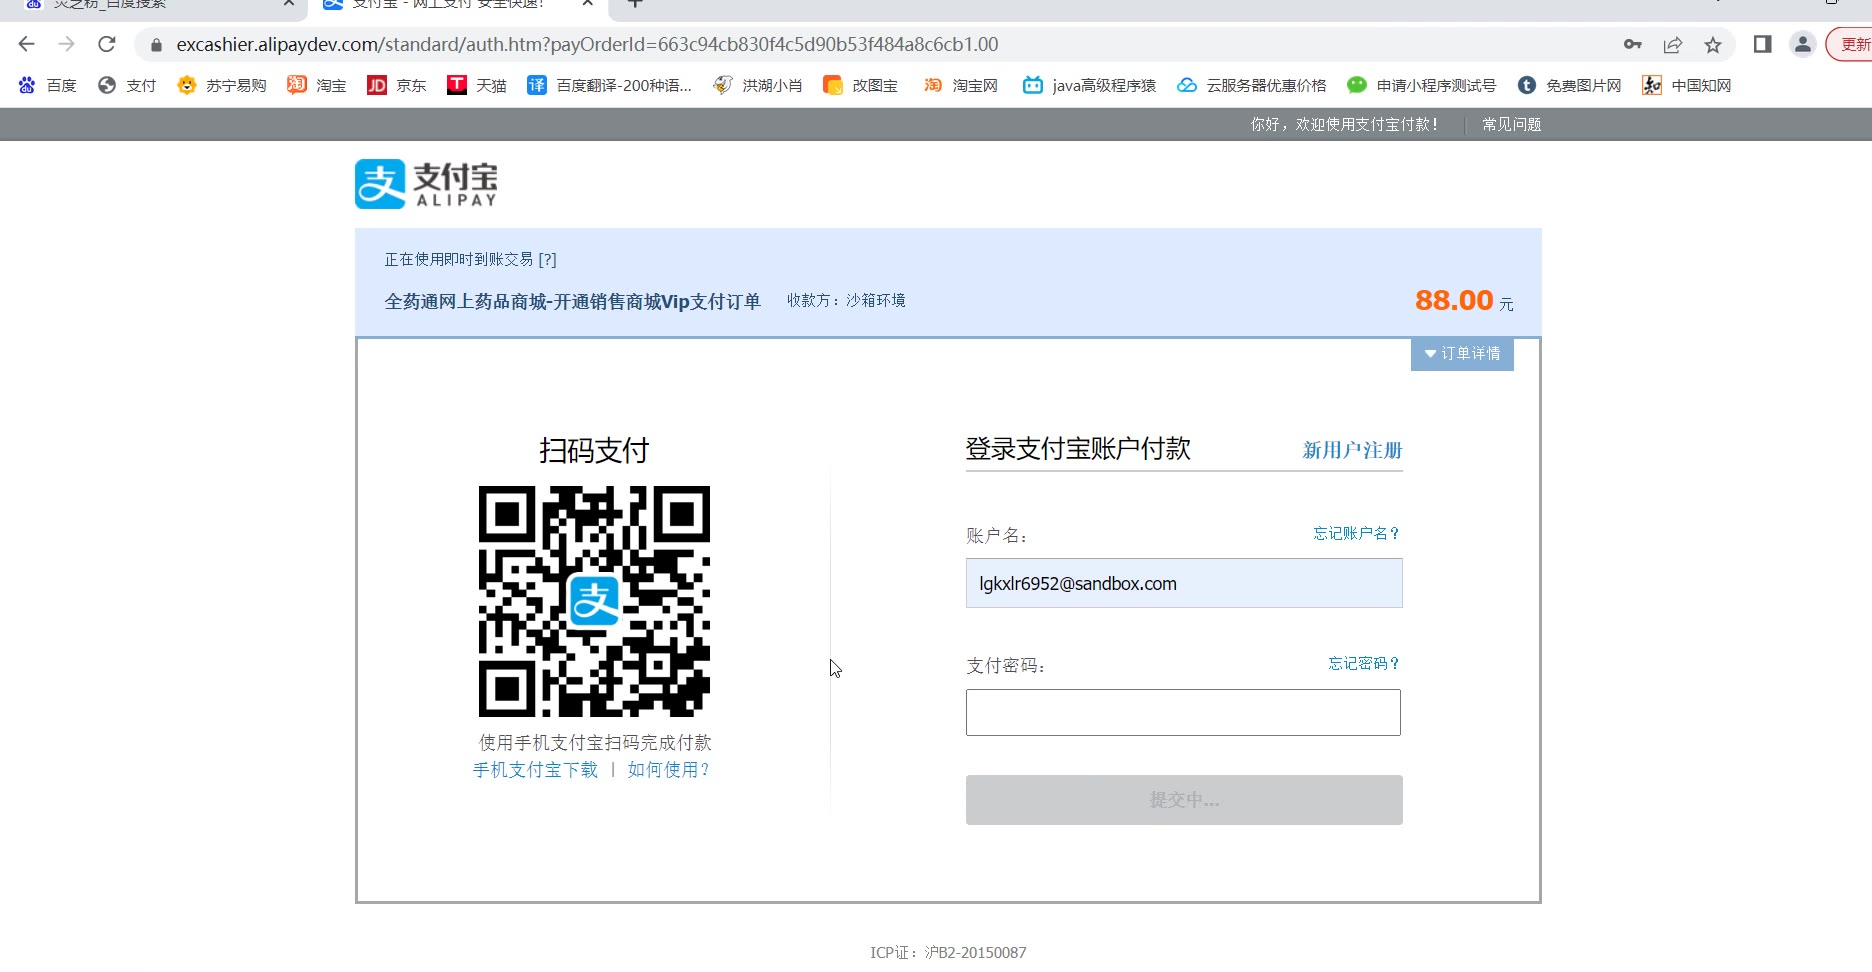The width and height of the screenshot is (1872, 972).
Task: Click the share page icon
Action: pos(1673,44)
